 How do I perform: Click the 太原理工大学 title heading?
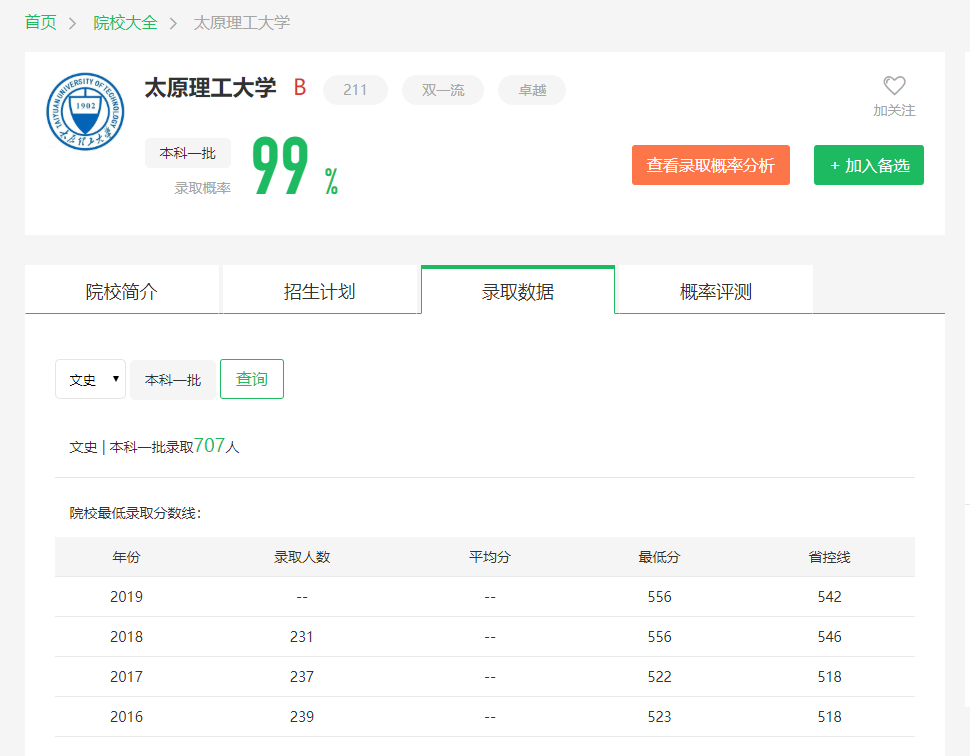click(x=210, y=88)
